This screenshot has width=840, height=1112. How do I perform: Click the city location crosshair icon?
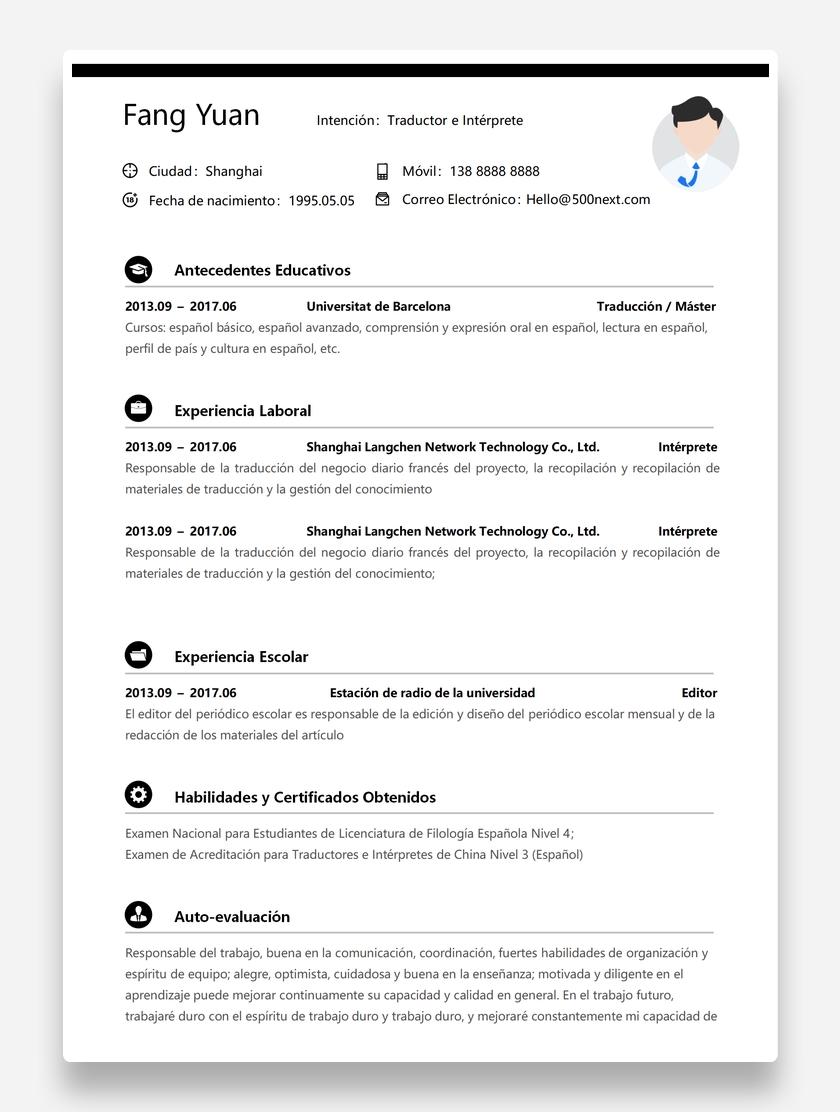tap(130, 171)
